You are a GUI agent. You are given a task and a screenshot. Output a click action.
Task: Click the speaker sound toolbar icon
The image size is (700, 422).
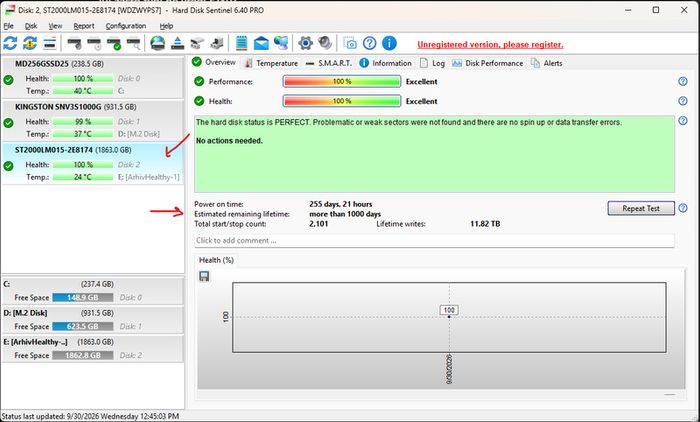pyautogui.click(x=325, y=43)
